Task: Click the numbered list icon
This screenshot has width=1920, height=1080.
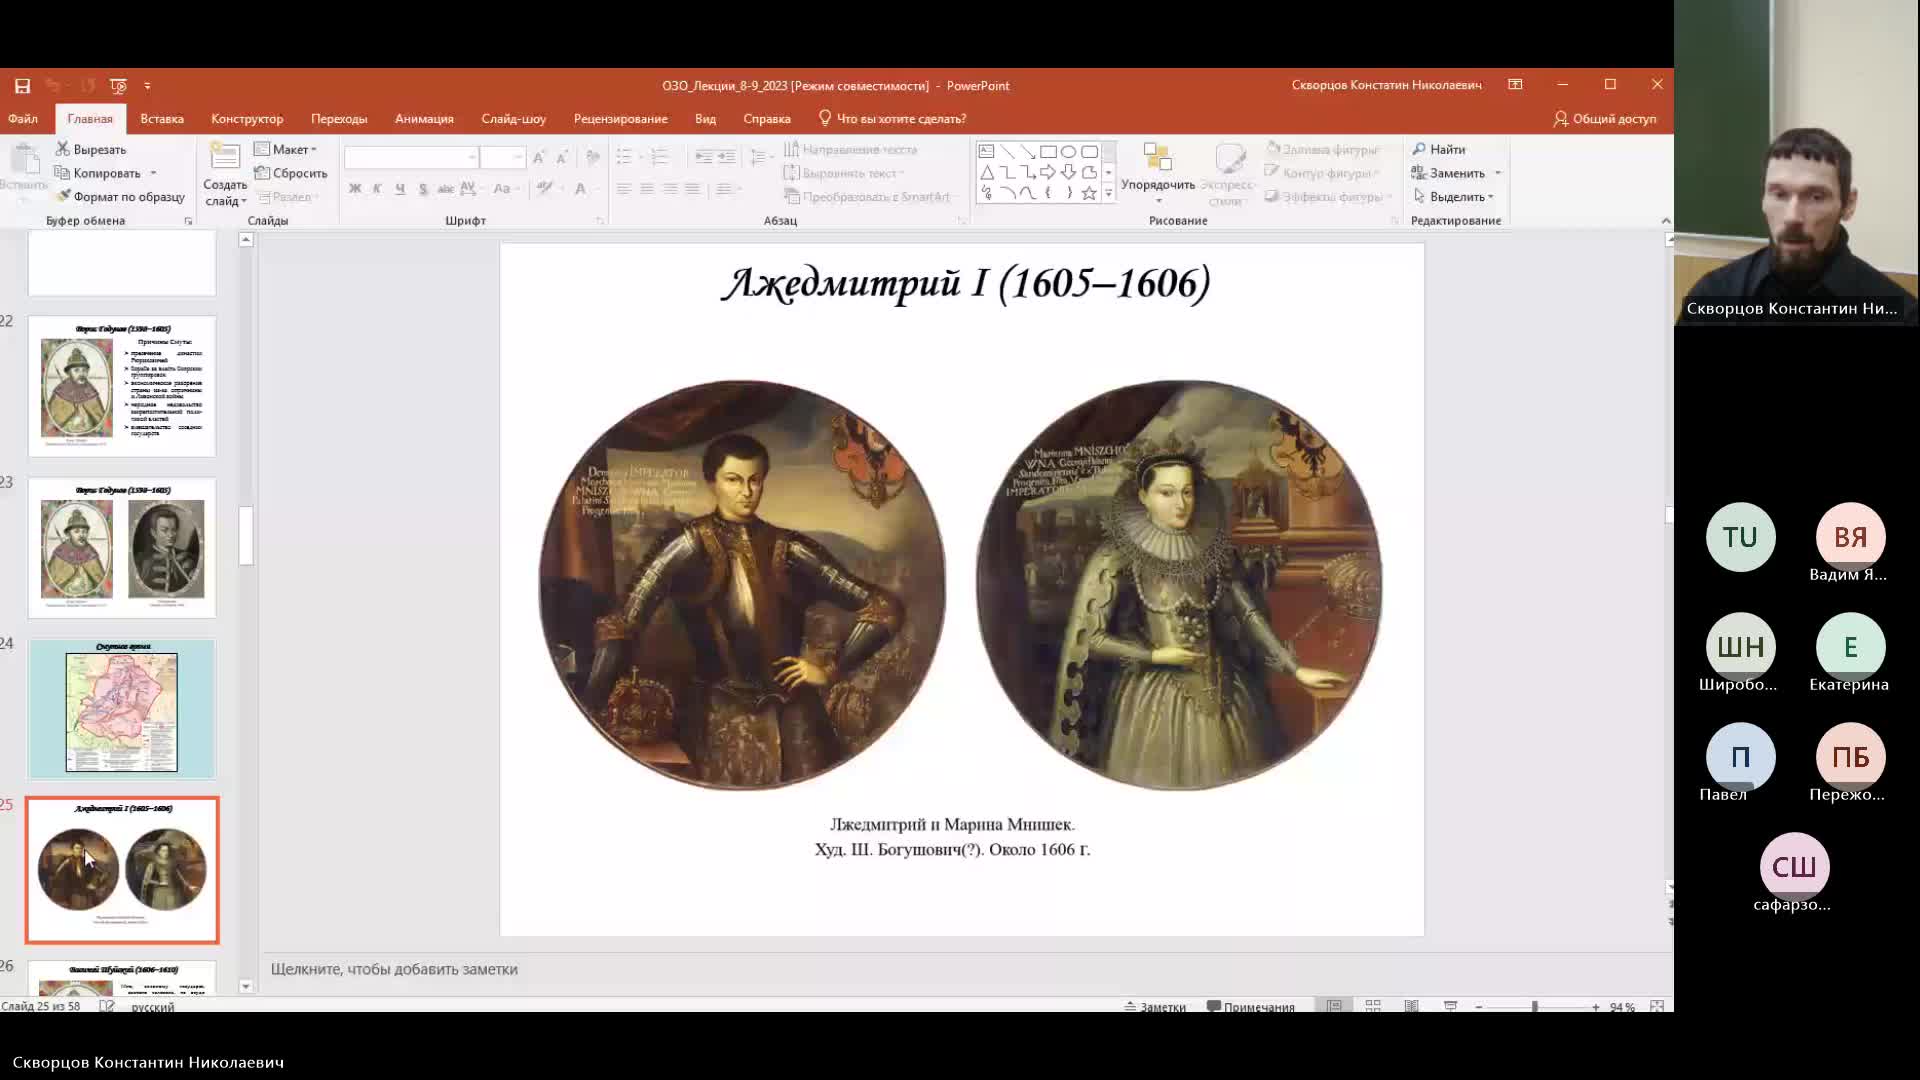Action: (660, 157)
